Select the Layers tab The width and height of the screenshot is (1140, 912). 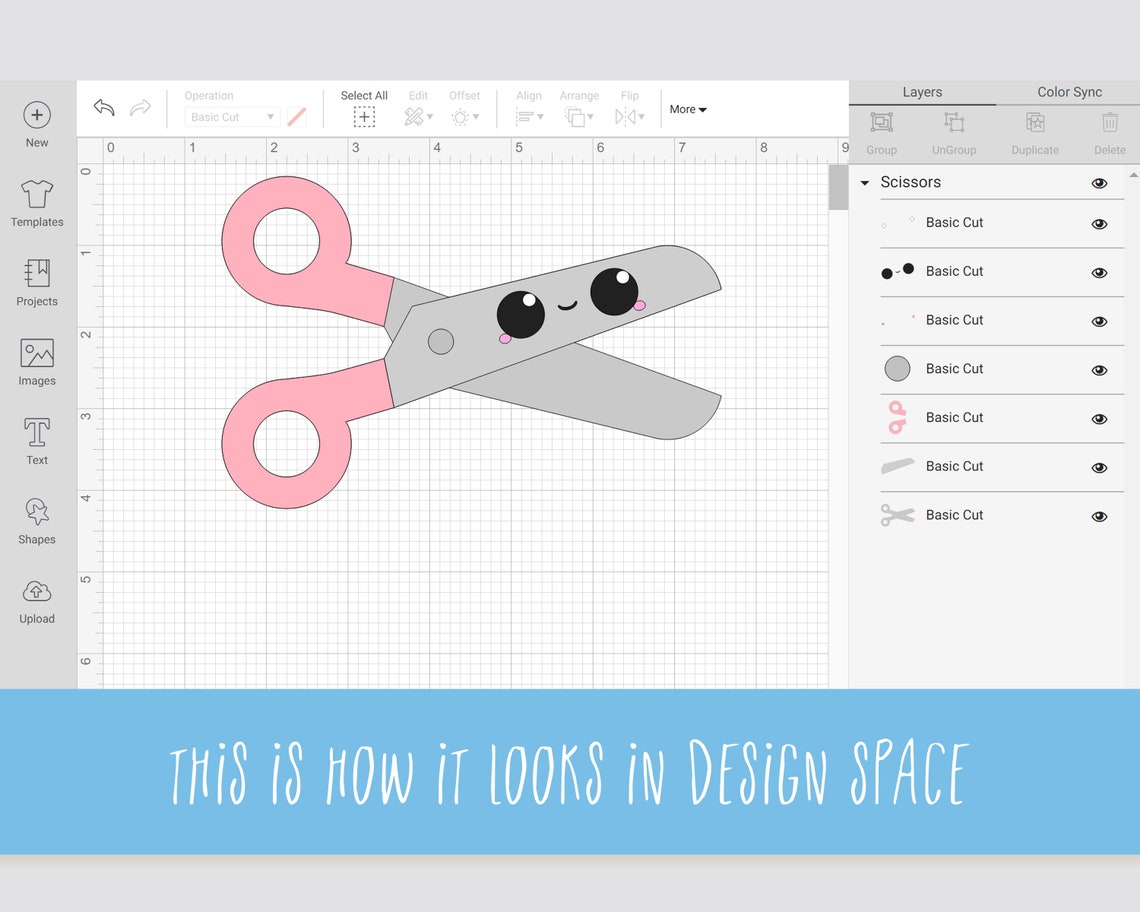coord(922,92)
